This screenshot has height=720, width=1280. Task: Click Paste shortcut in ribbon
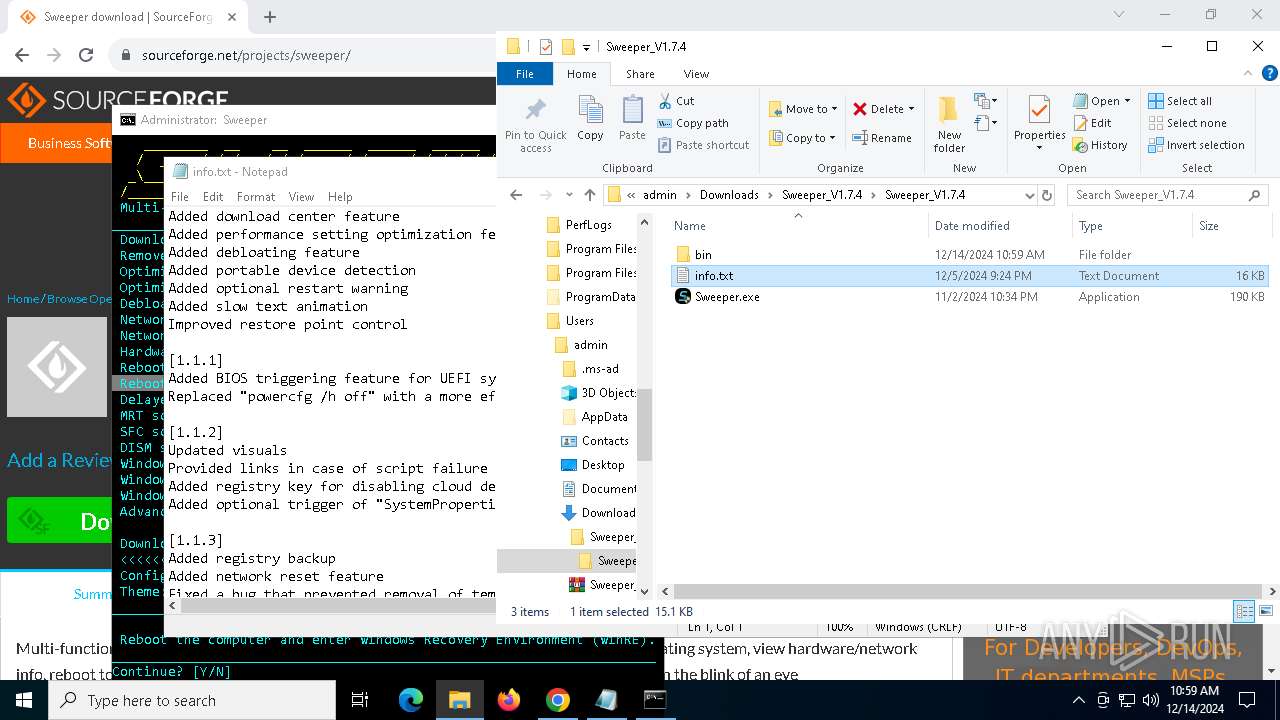[x=703, y=145]
